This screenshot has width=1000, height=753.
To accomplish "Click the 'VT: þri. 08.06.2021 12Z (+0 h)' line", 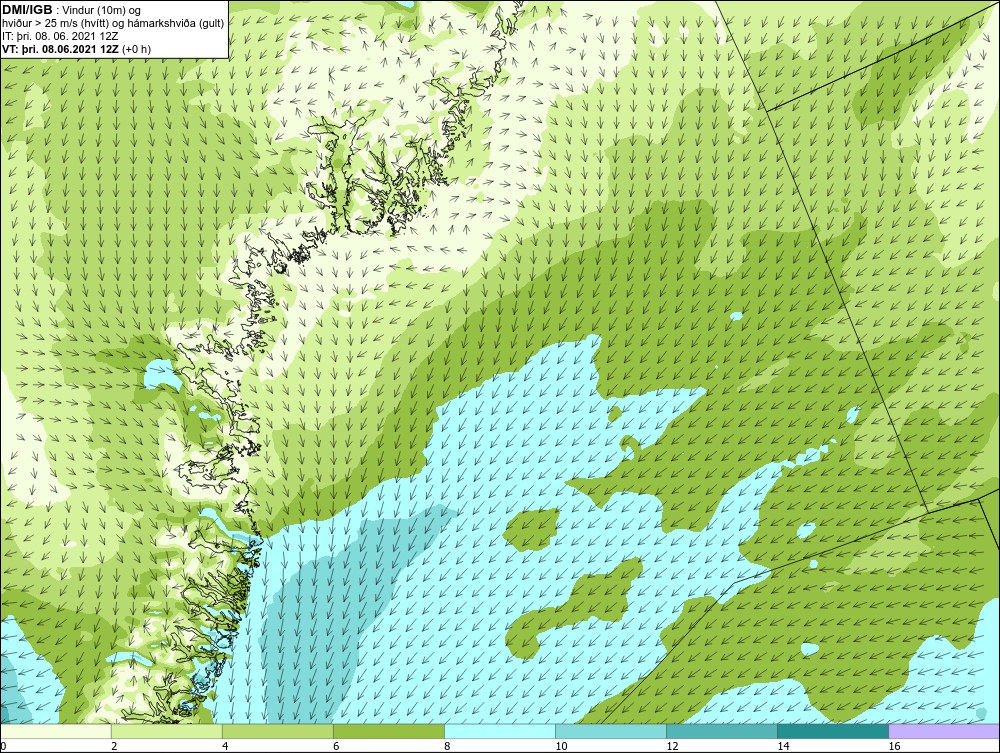I will [x=77, y=49].
